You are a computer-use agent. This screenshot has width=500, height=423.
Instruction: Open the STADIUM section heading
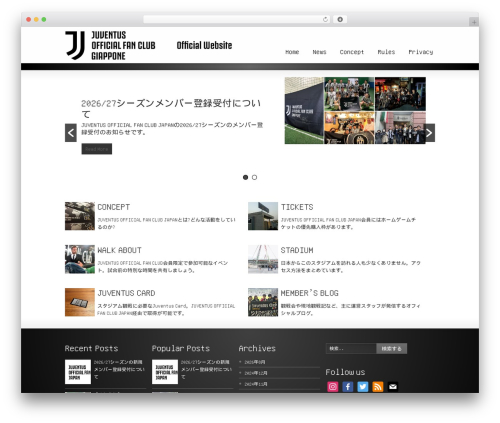(297, 250)
